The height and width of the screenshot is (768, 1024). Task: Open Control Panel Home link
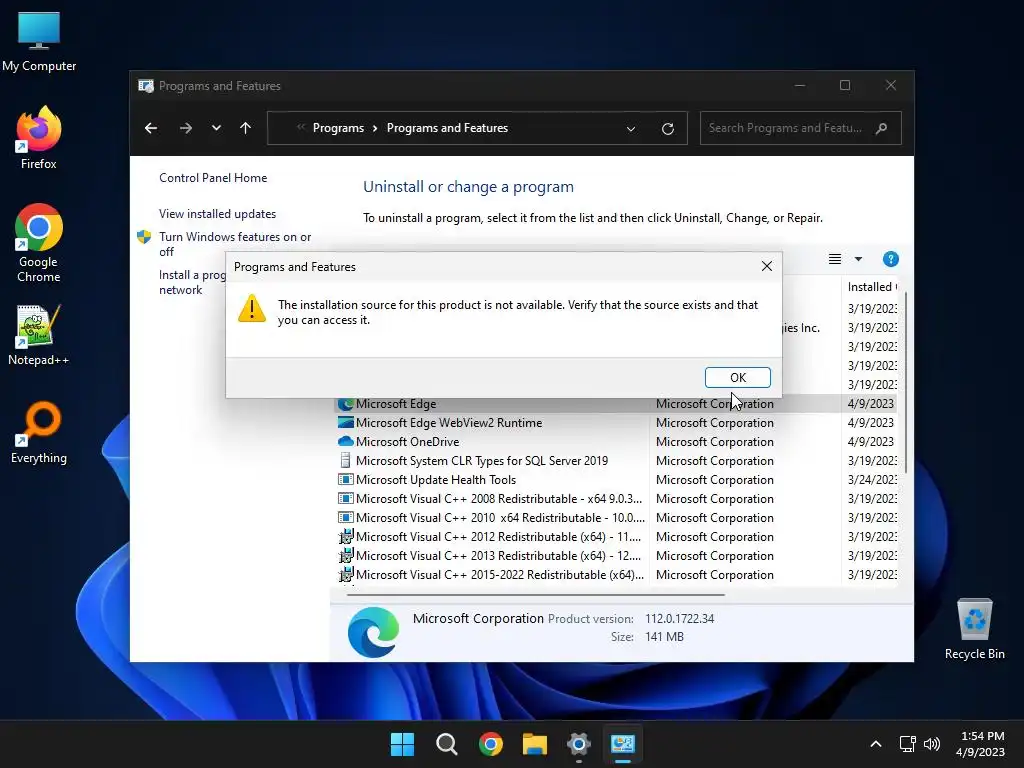pos(213,178)
